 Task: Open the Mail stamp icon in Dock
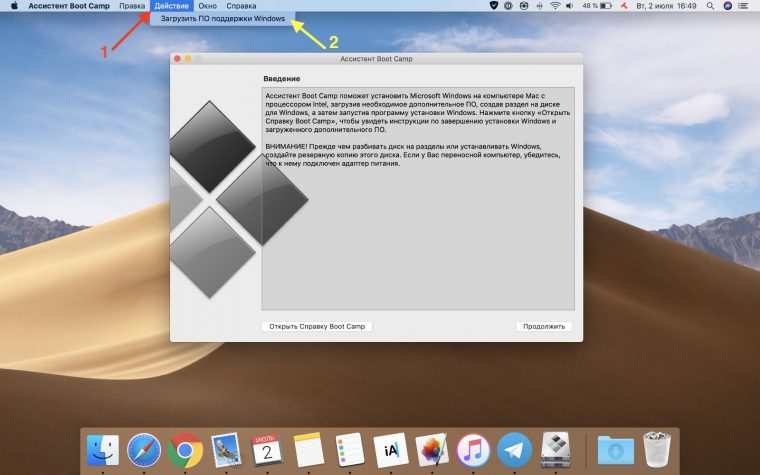click(x=226, y=450)
